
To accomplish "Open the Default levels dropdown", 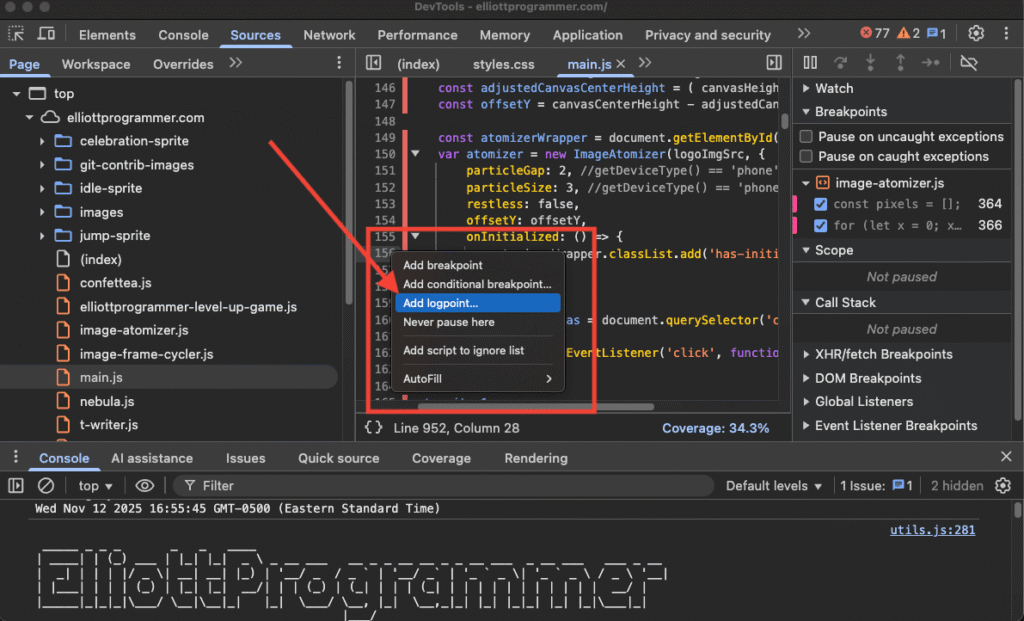I will 774,486.
